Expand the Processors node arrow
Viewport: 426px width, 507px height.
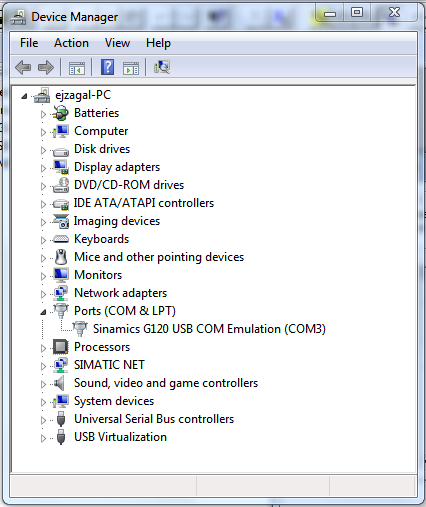pyautogui.click(x=43, y=348)
